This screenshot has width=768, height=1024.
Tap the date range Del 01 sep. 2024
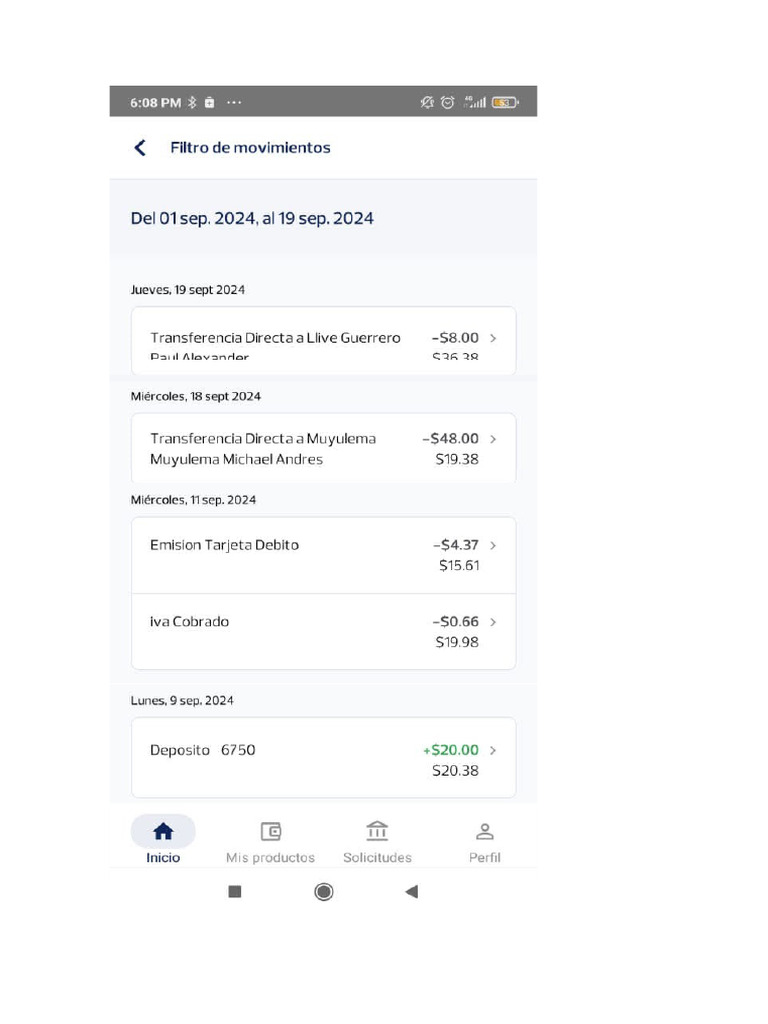pos(252,218)
